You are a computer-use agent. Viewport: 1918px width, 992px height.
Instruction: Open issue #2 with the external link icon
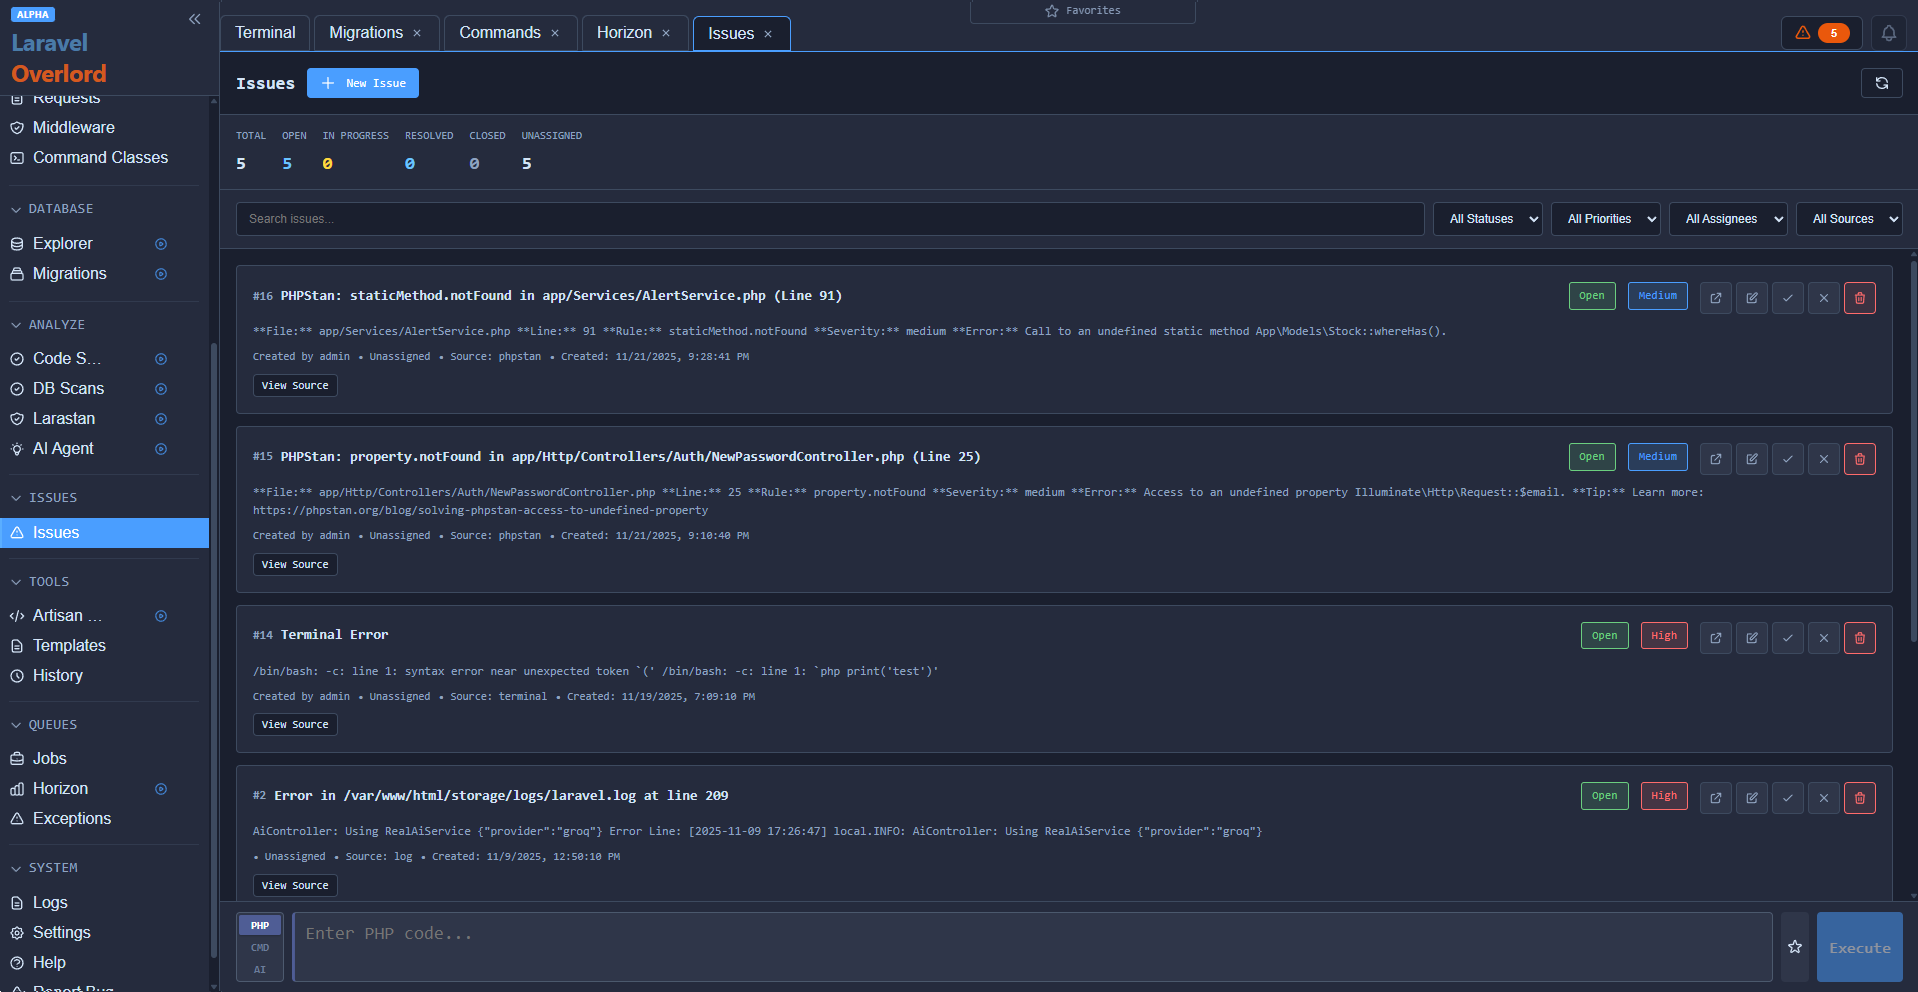[x=1715, y=797]
